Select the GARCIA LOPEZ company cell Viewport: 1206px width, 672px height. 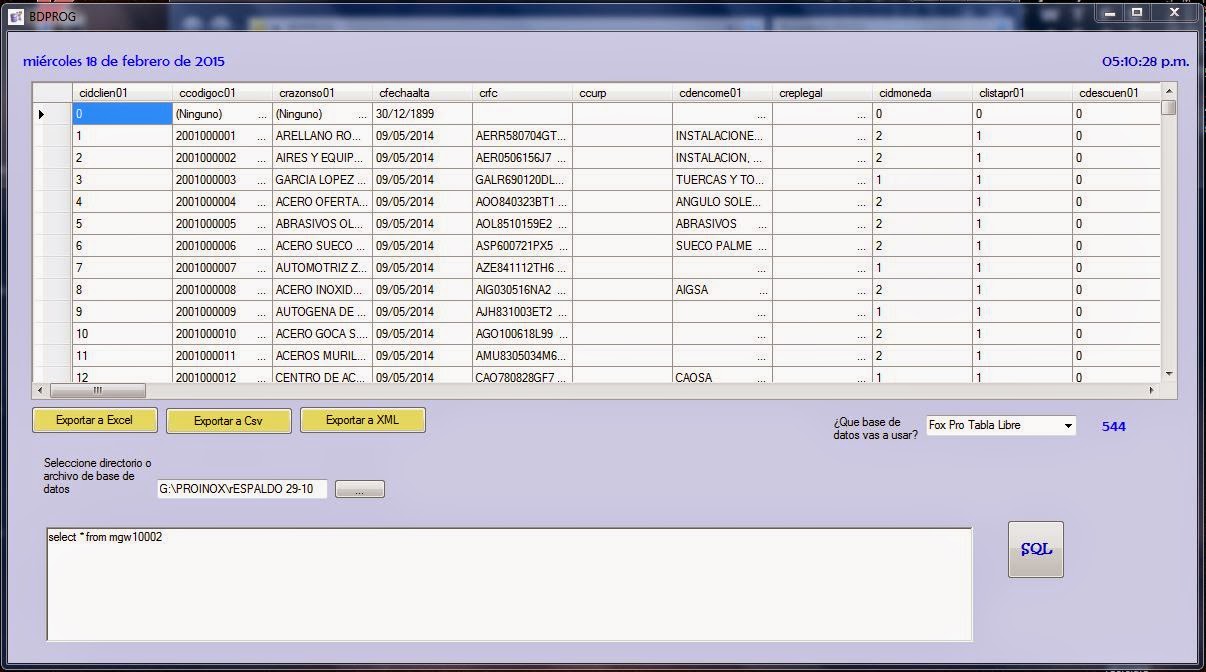322,180
